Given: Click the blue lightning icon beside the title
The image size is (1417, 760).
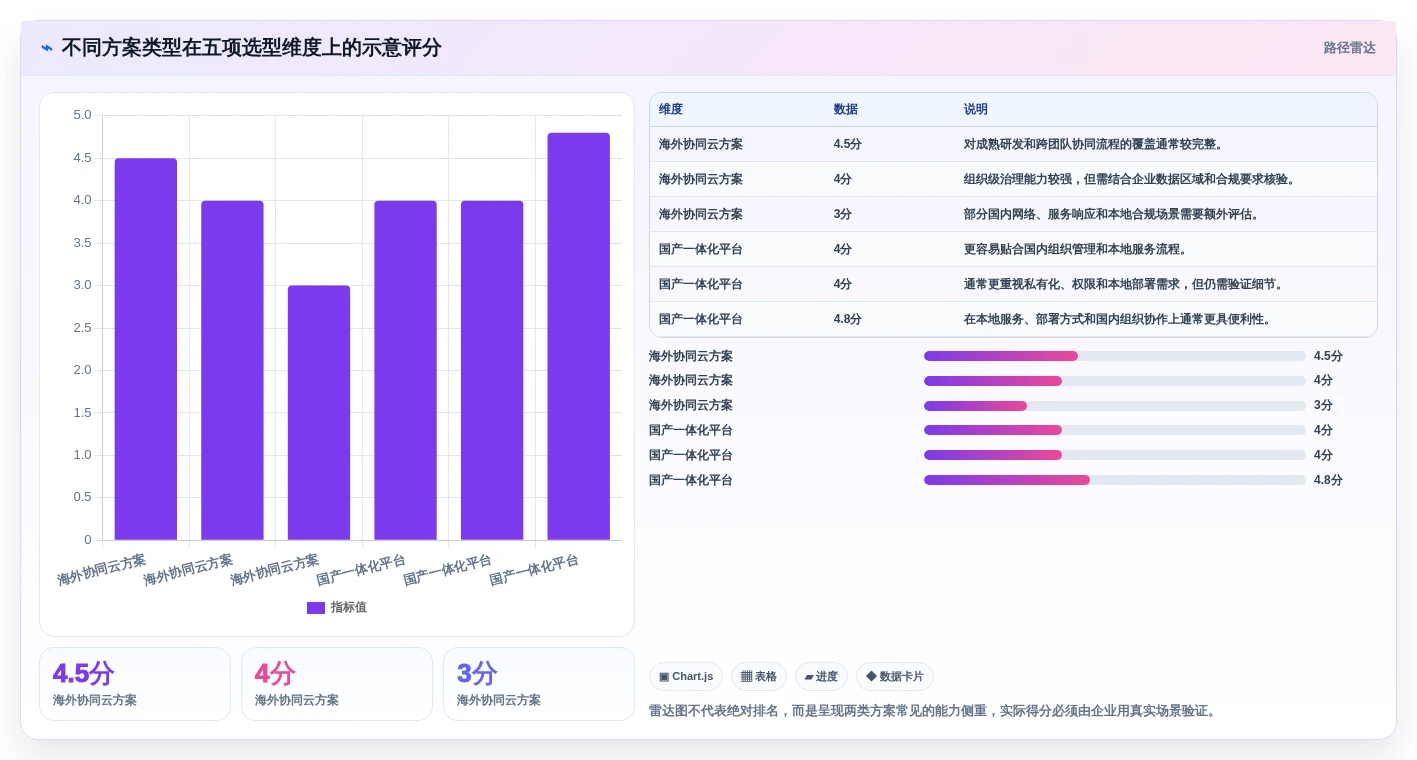Looking at the screenshot, I should coord(47,48).
